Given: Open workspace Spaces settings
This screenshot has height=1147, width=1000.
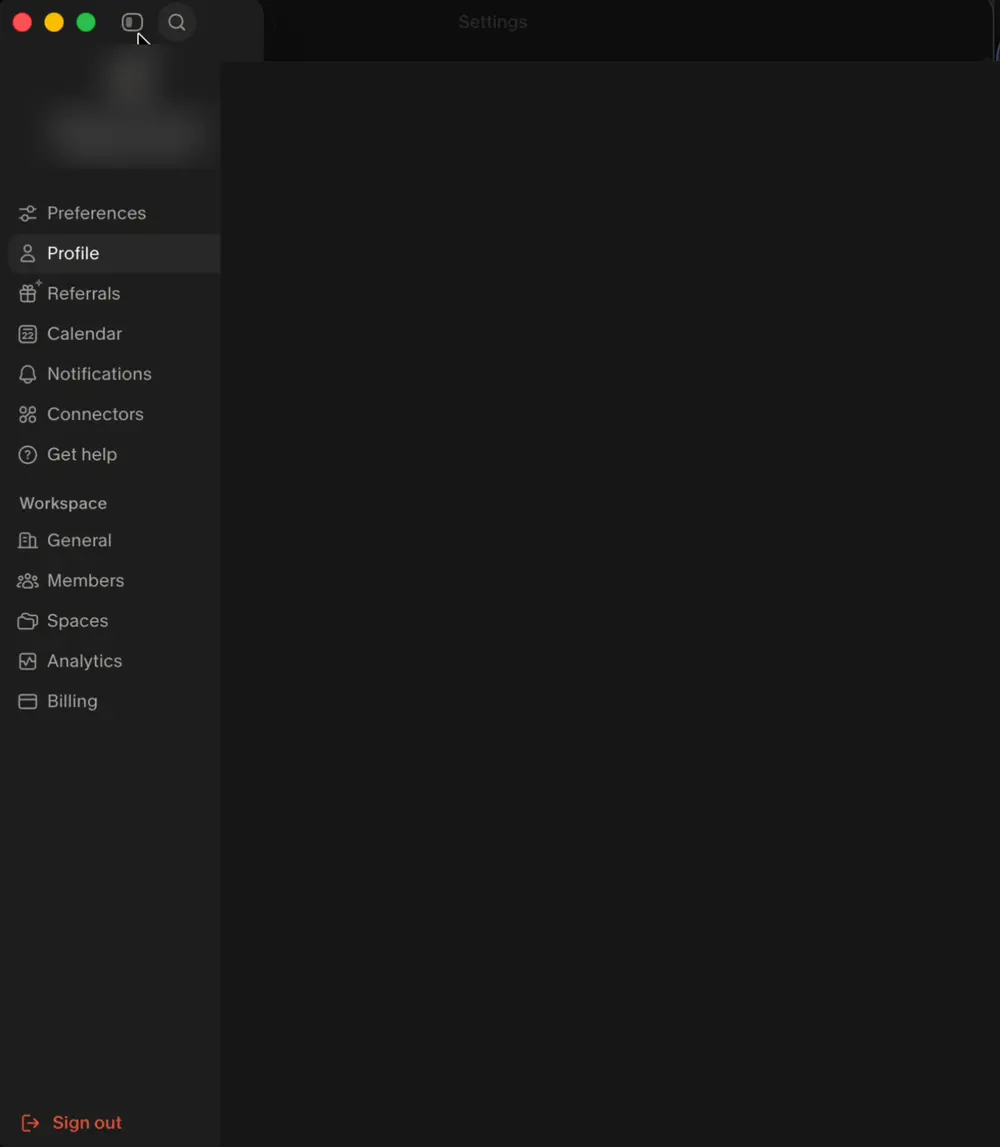Looking at the screenshot, I should (114, 621).
